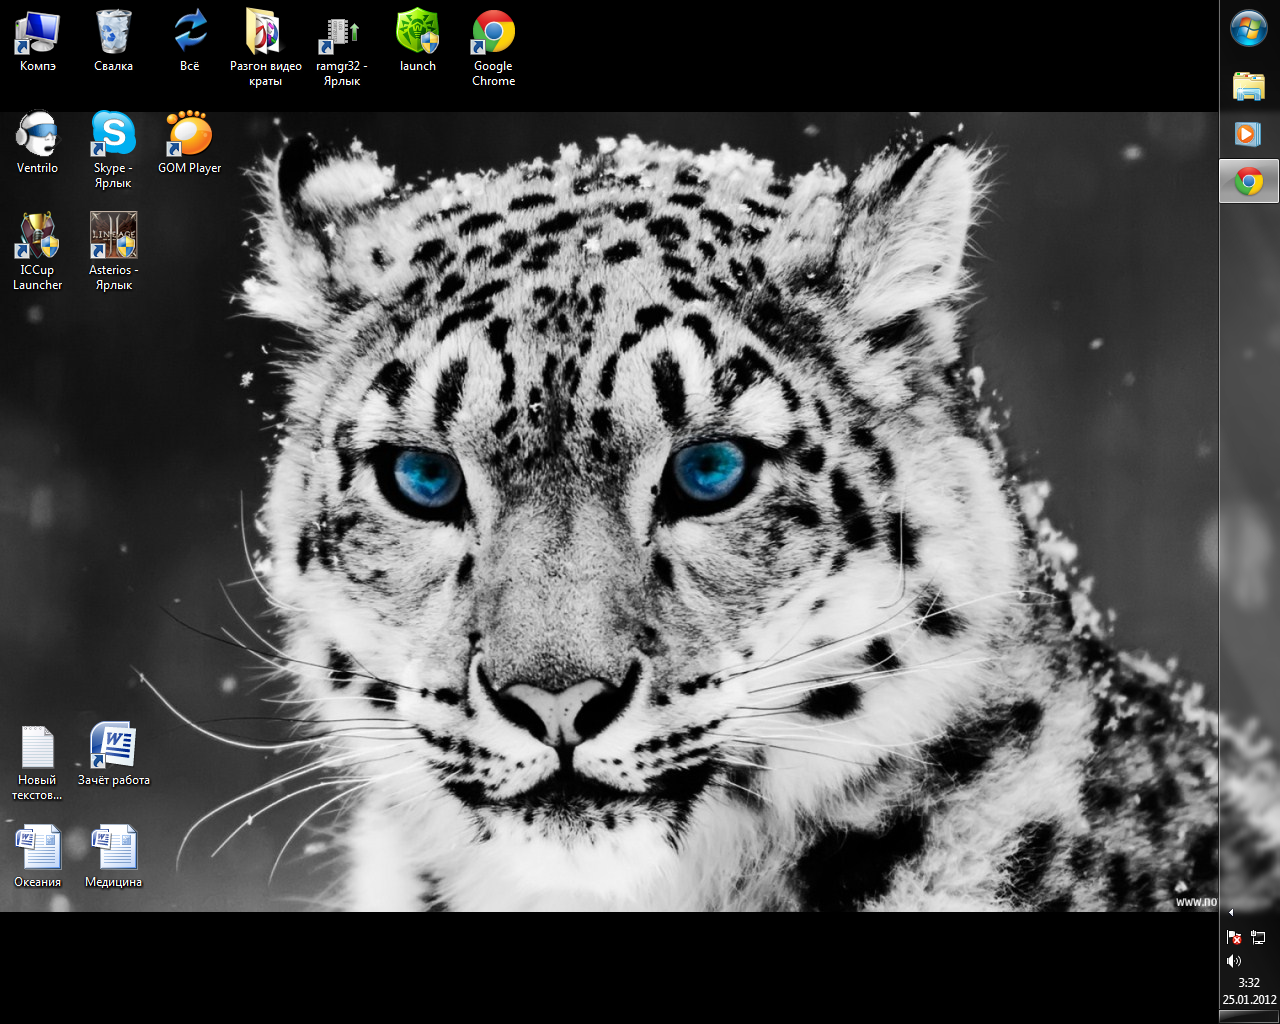Select the label Skype - Ярлык

tap(113, 176)
